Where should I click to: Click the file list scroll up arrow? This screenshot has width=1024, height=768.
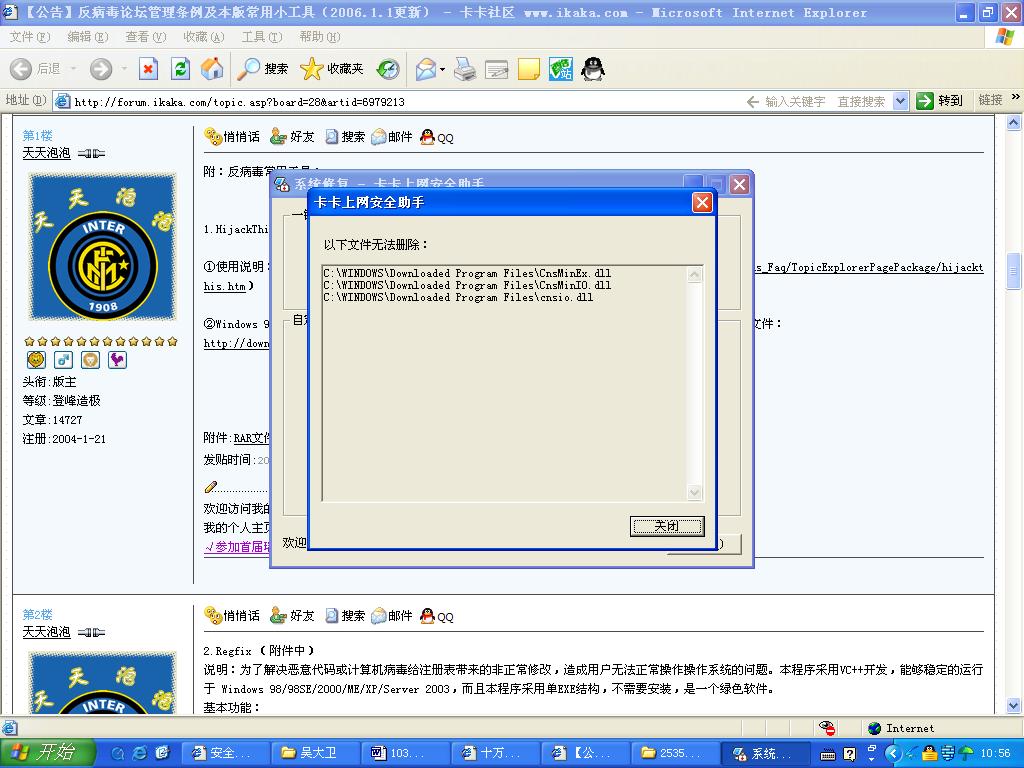[x=695, y=274]
